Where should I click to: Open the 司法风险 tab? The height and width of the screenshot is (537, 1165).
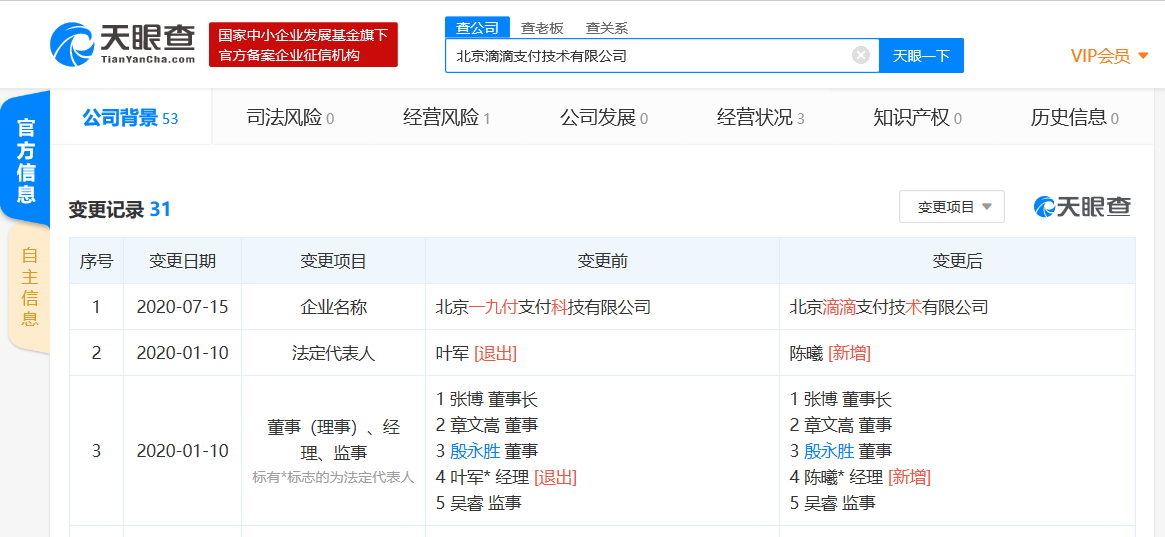point(290,118)
